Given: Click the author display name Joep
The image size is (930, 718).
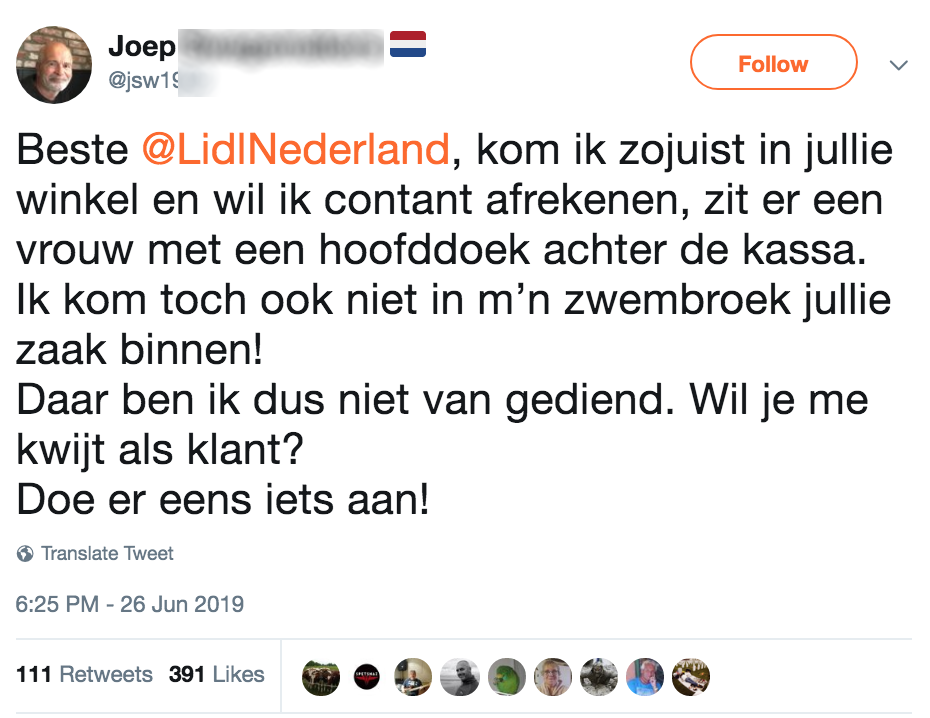Looking at the screenshot, I should coord(142,47).
